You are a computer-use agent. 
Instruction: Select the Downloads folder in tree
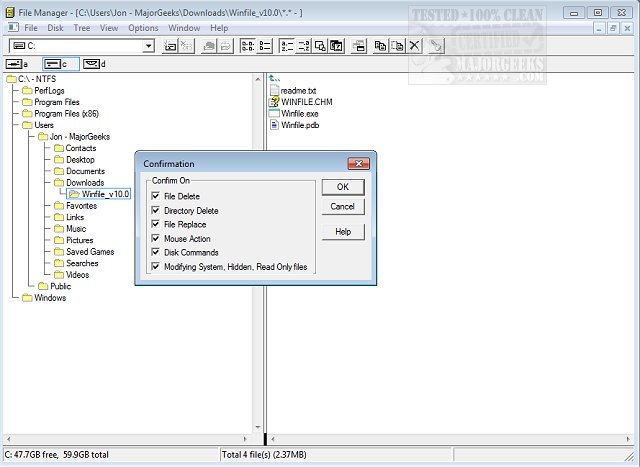click(79, 182)
